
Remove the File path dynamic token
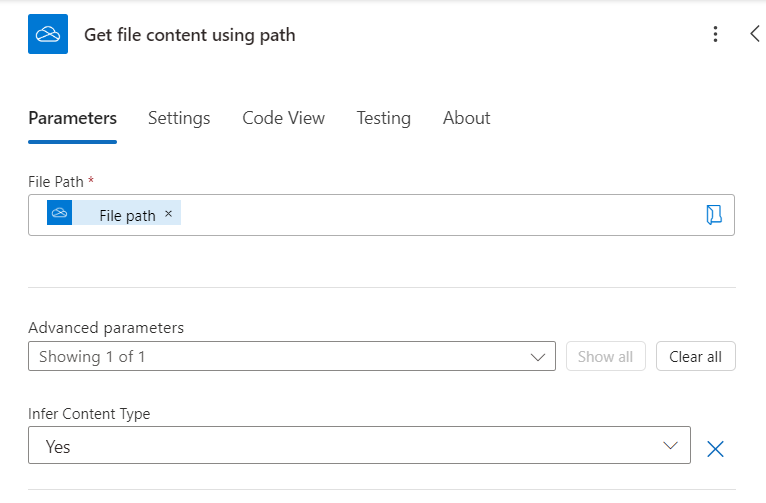coord(168,214)
